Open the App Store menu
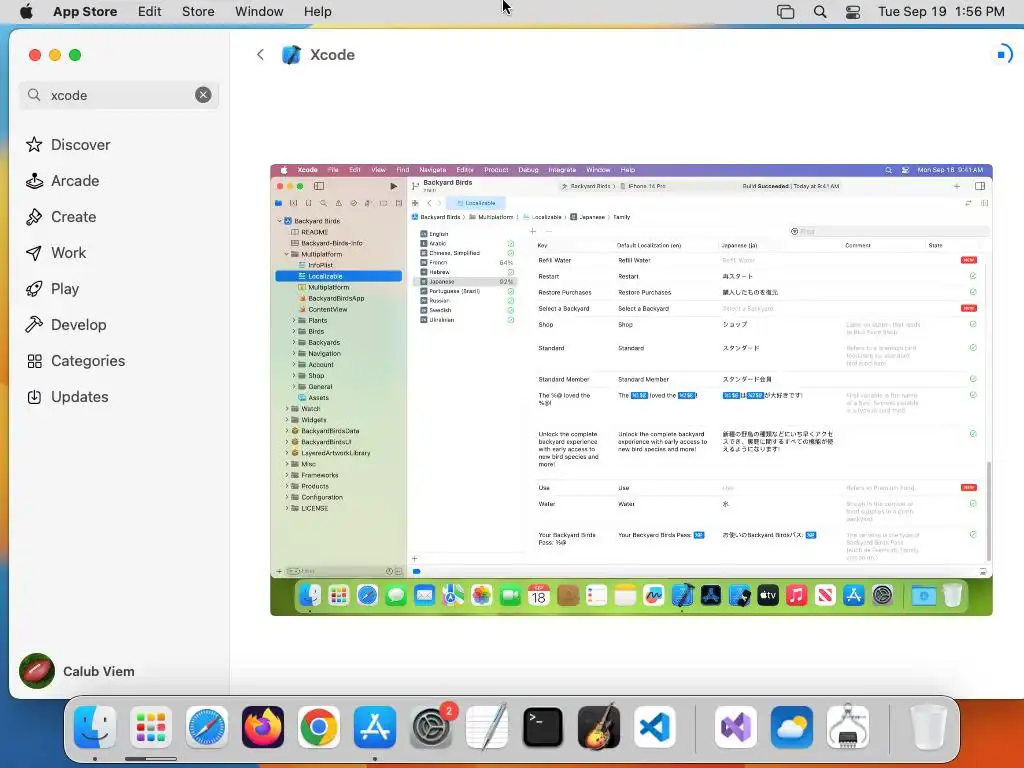This screenshot has width=1024, height=768. click(x=85, y=11)
